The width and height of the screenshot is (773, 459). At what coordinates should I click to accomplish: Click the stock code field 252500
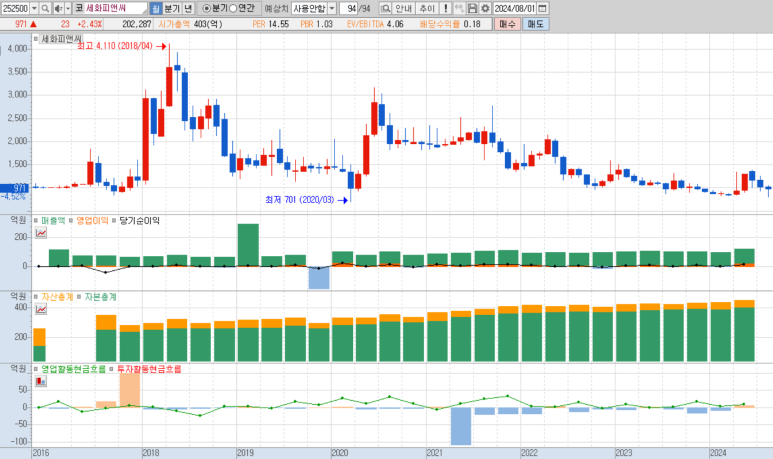15,8
